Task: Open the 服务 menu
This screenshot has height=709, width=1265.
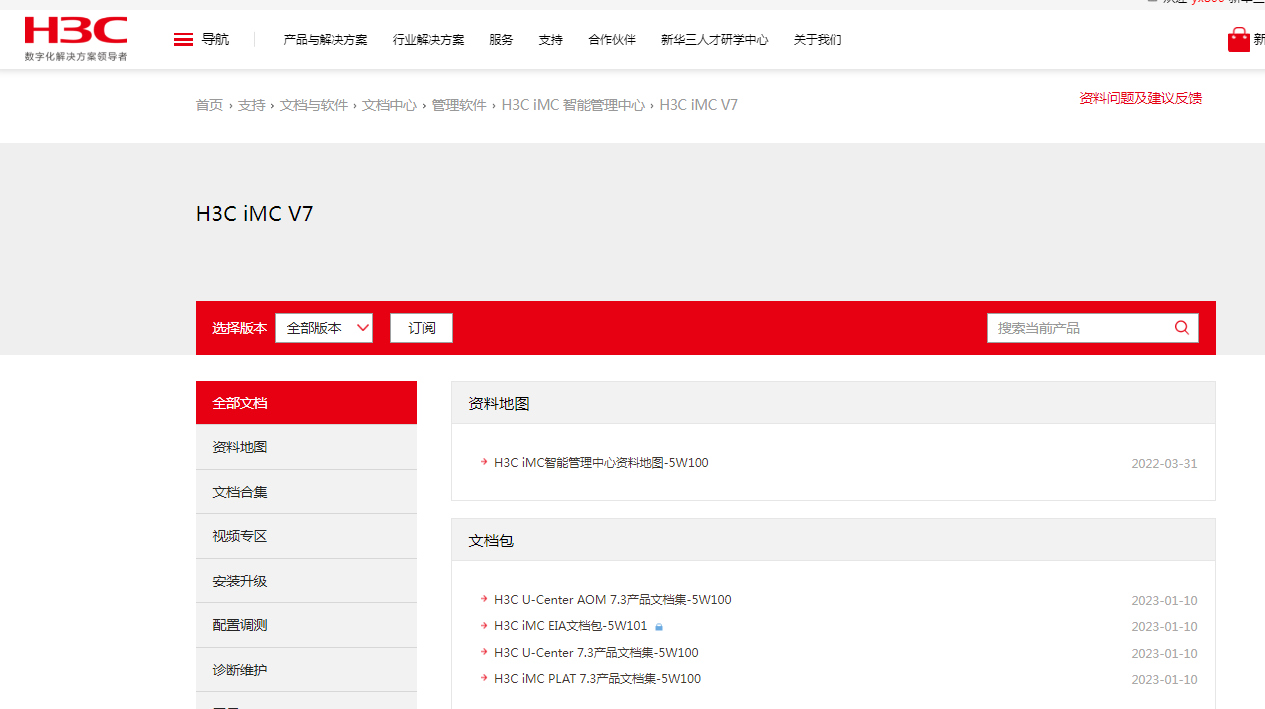Action: pyautogui.click(x=501, y=40)
